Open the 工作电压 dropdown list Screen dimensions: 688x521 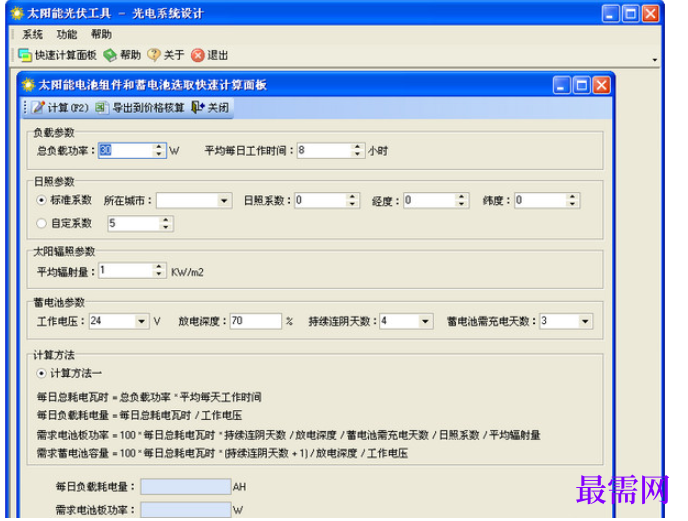[x=141, y=321]
